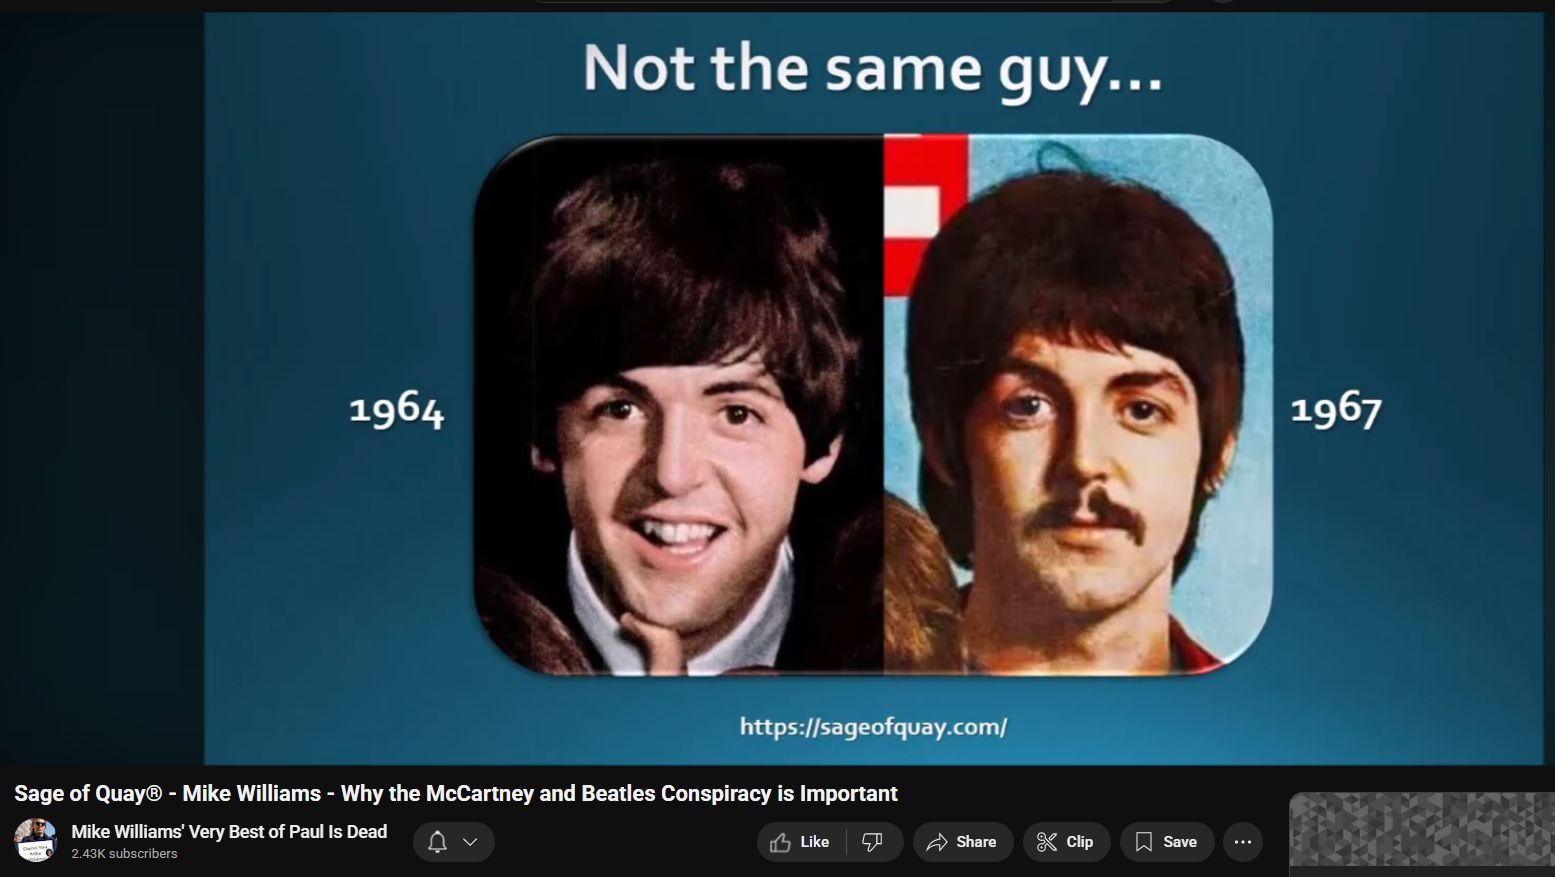
Task: Expand the notification preferences chevron dropdown
Action: pyautogui.click(x=470, y=842)
